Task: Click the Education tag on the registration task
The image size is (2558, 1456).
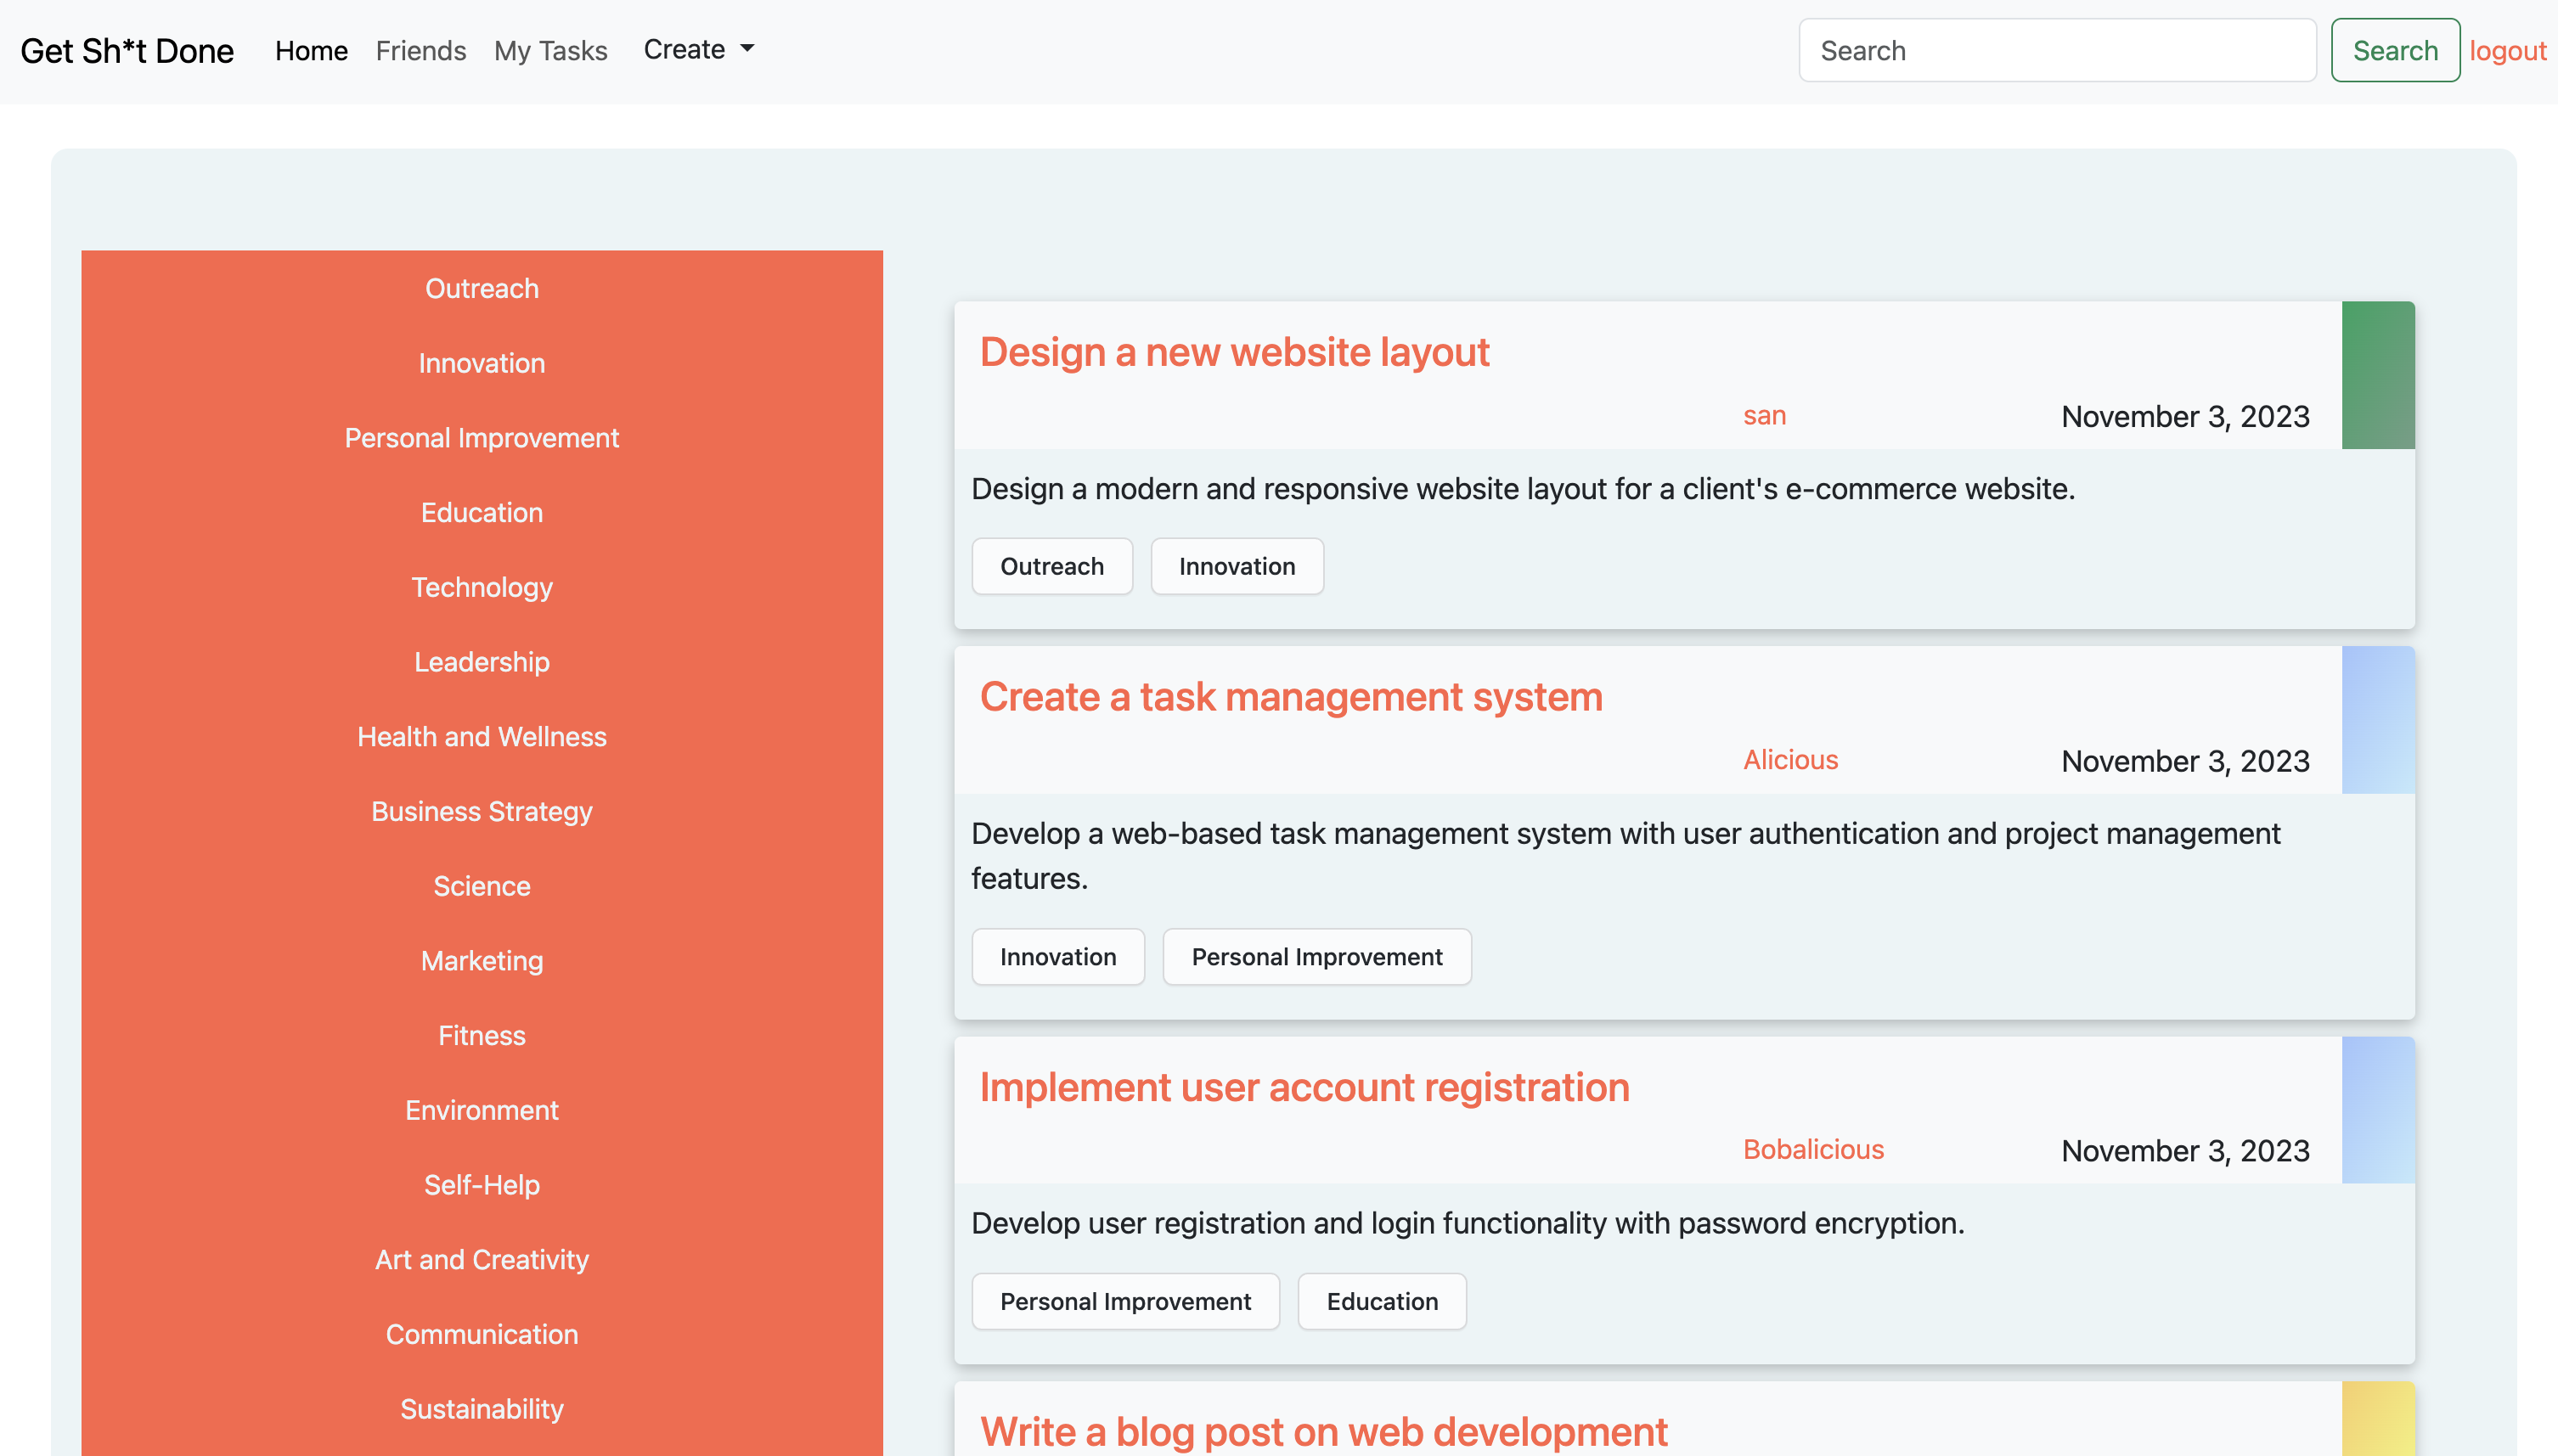Action: [x=1381, y=1301]
